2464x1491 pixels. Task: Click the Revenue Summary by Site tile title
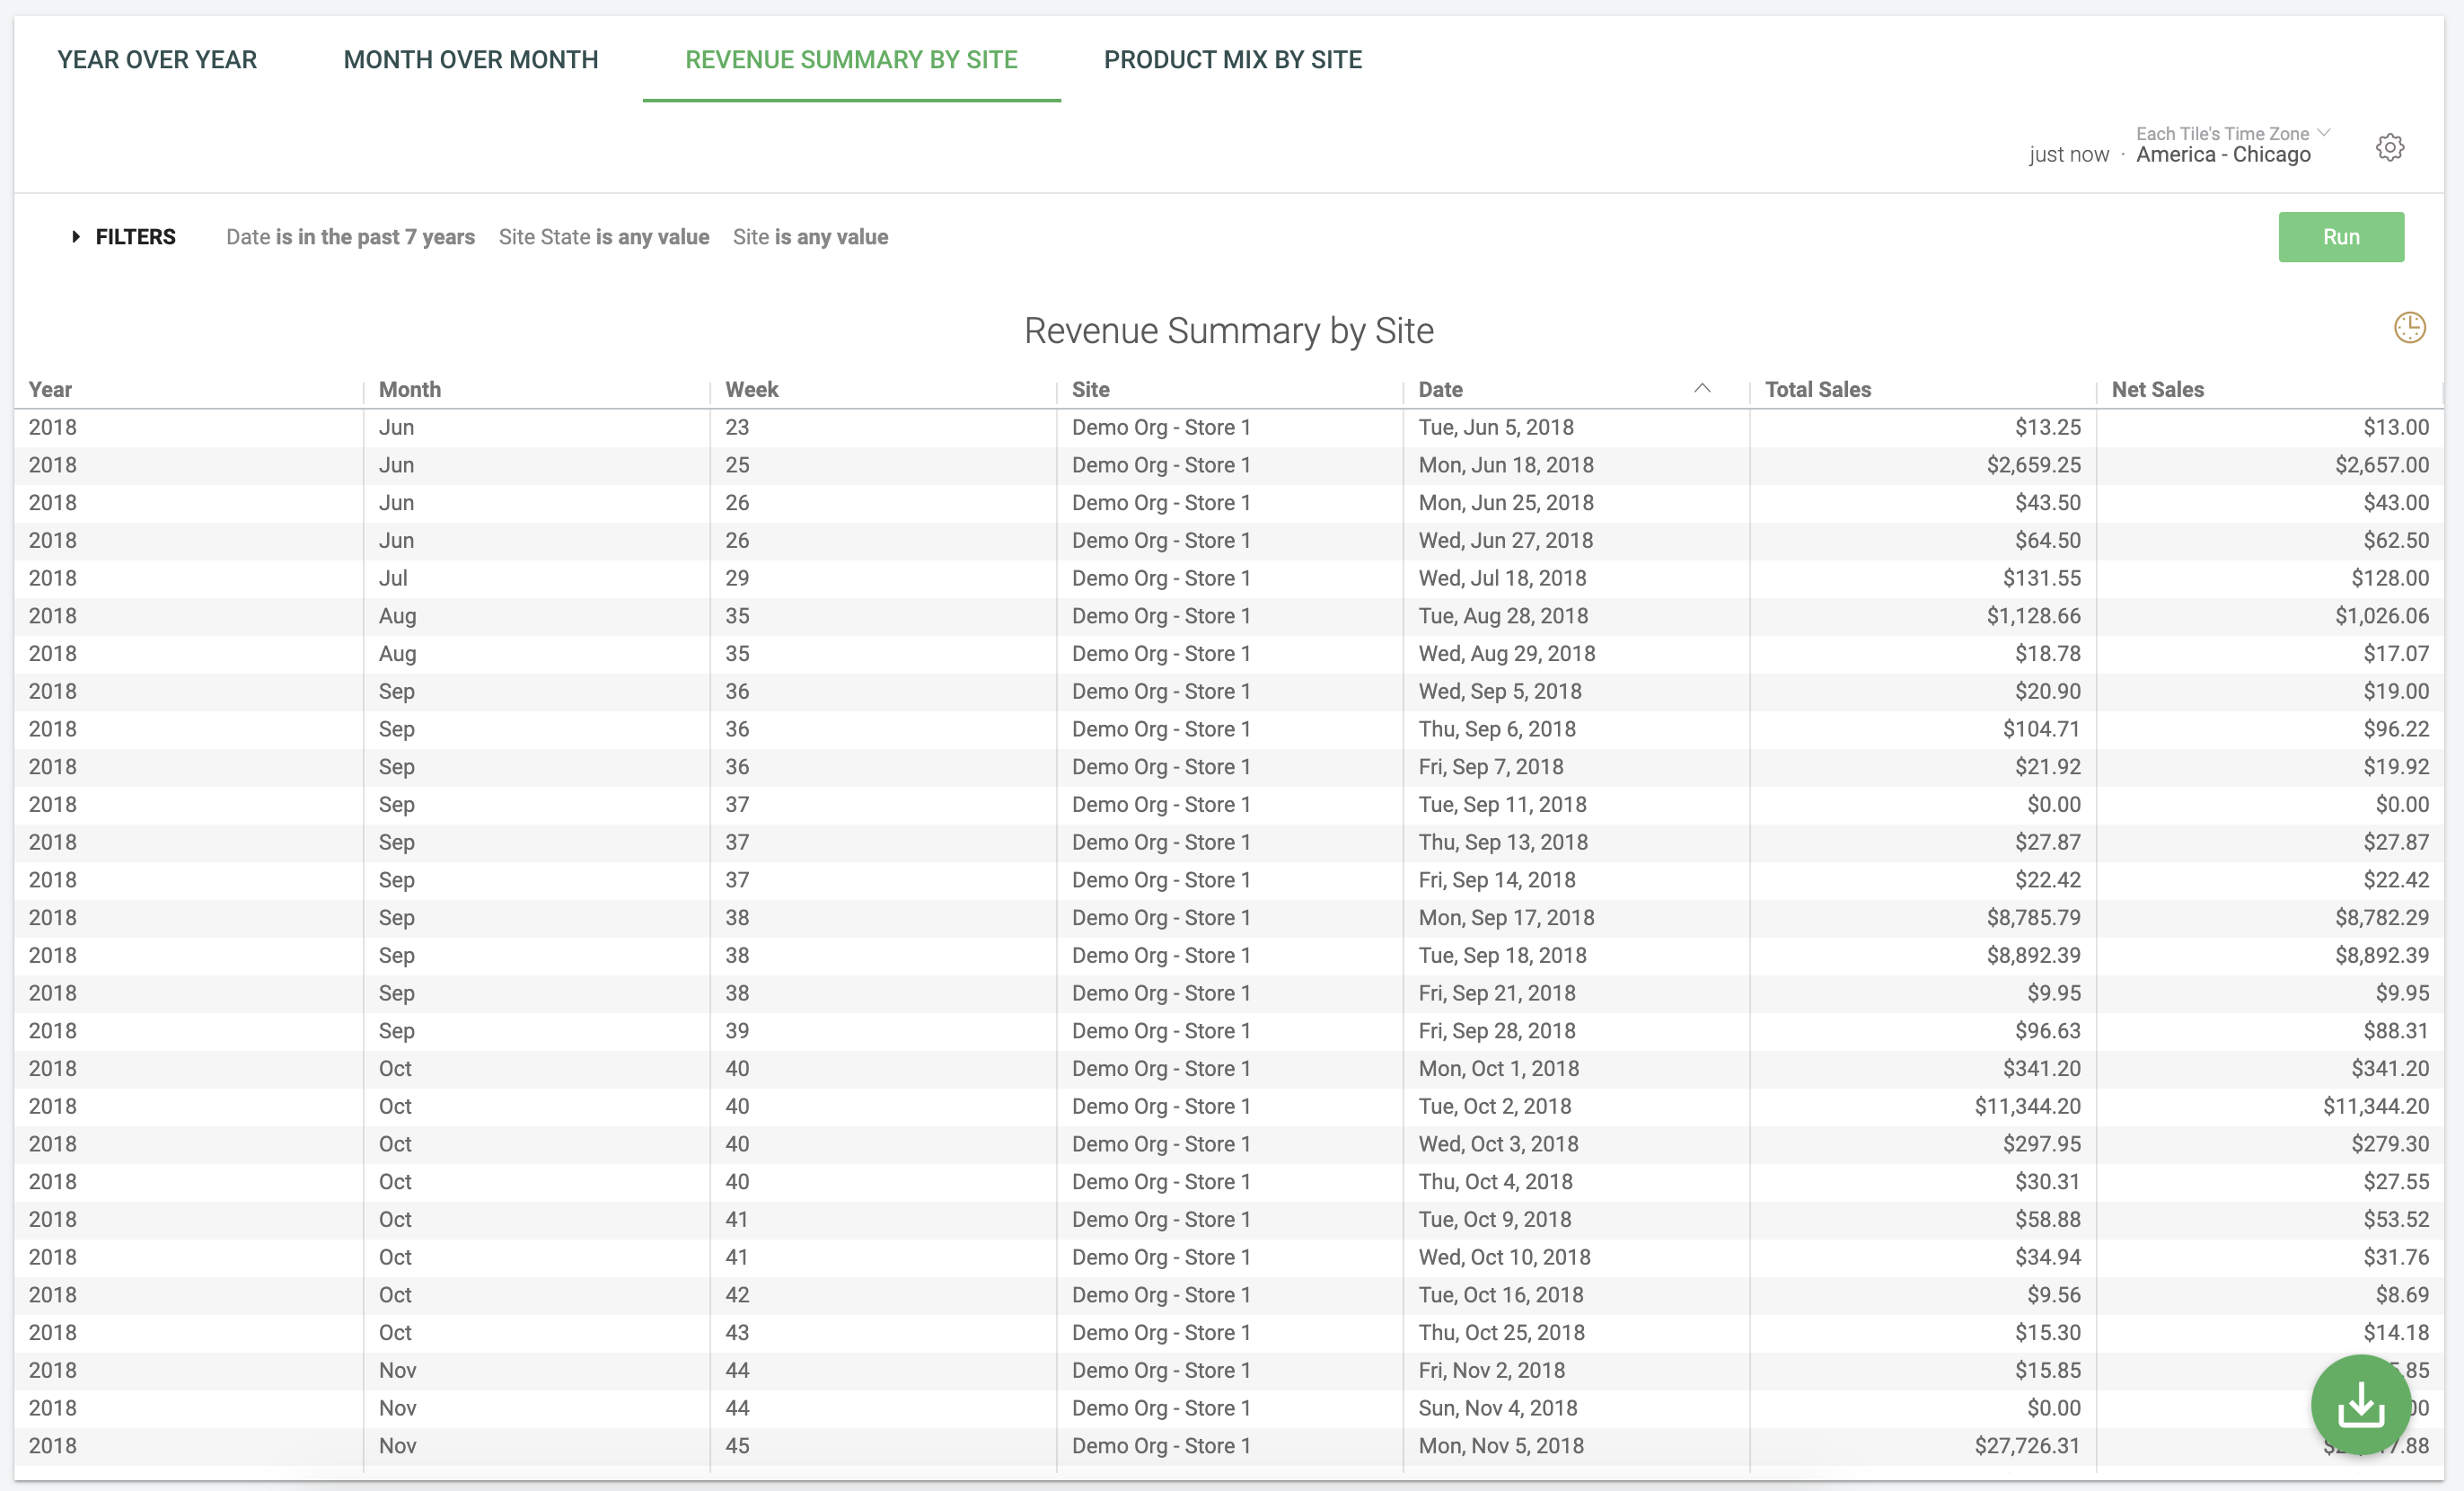1229,331
